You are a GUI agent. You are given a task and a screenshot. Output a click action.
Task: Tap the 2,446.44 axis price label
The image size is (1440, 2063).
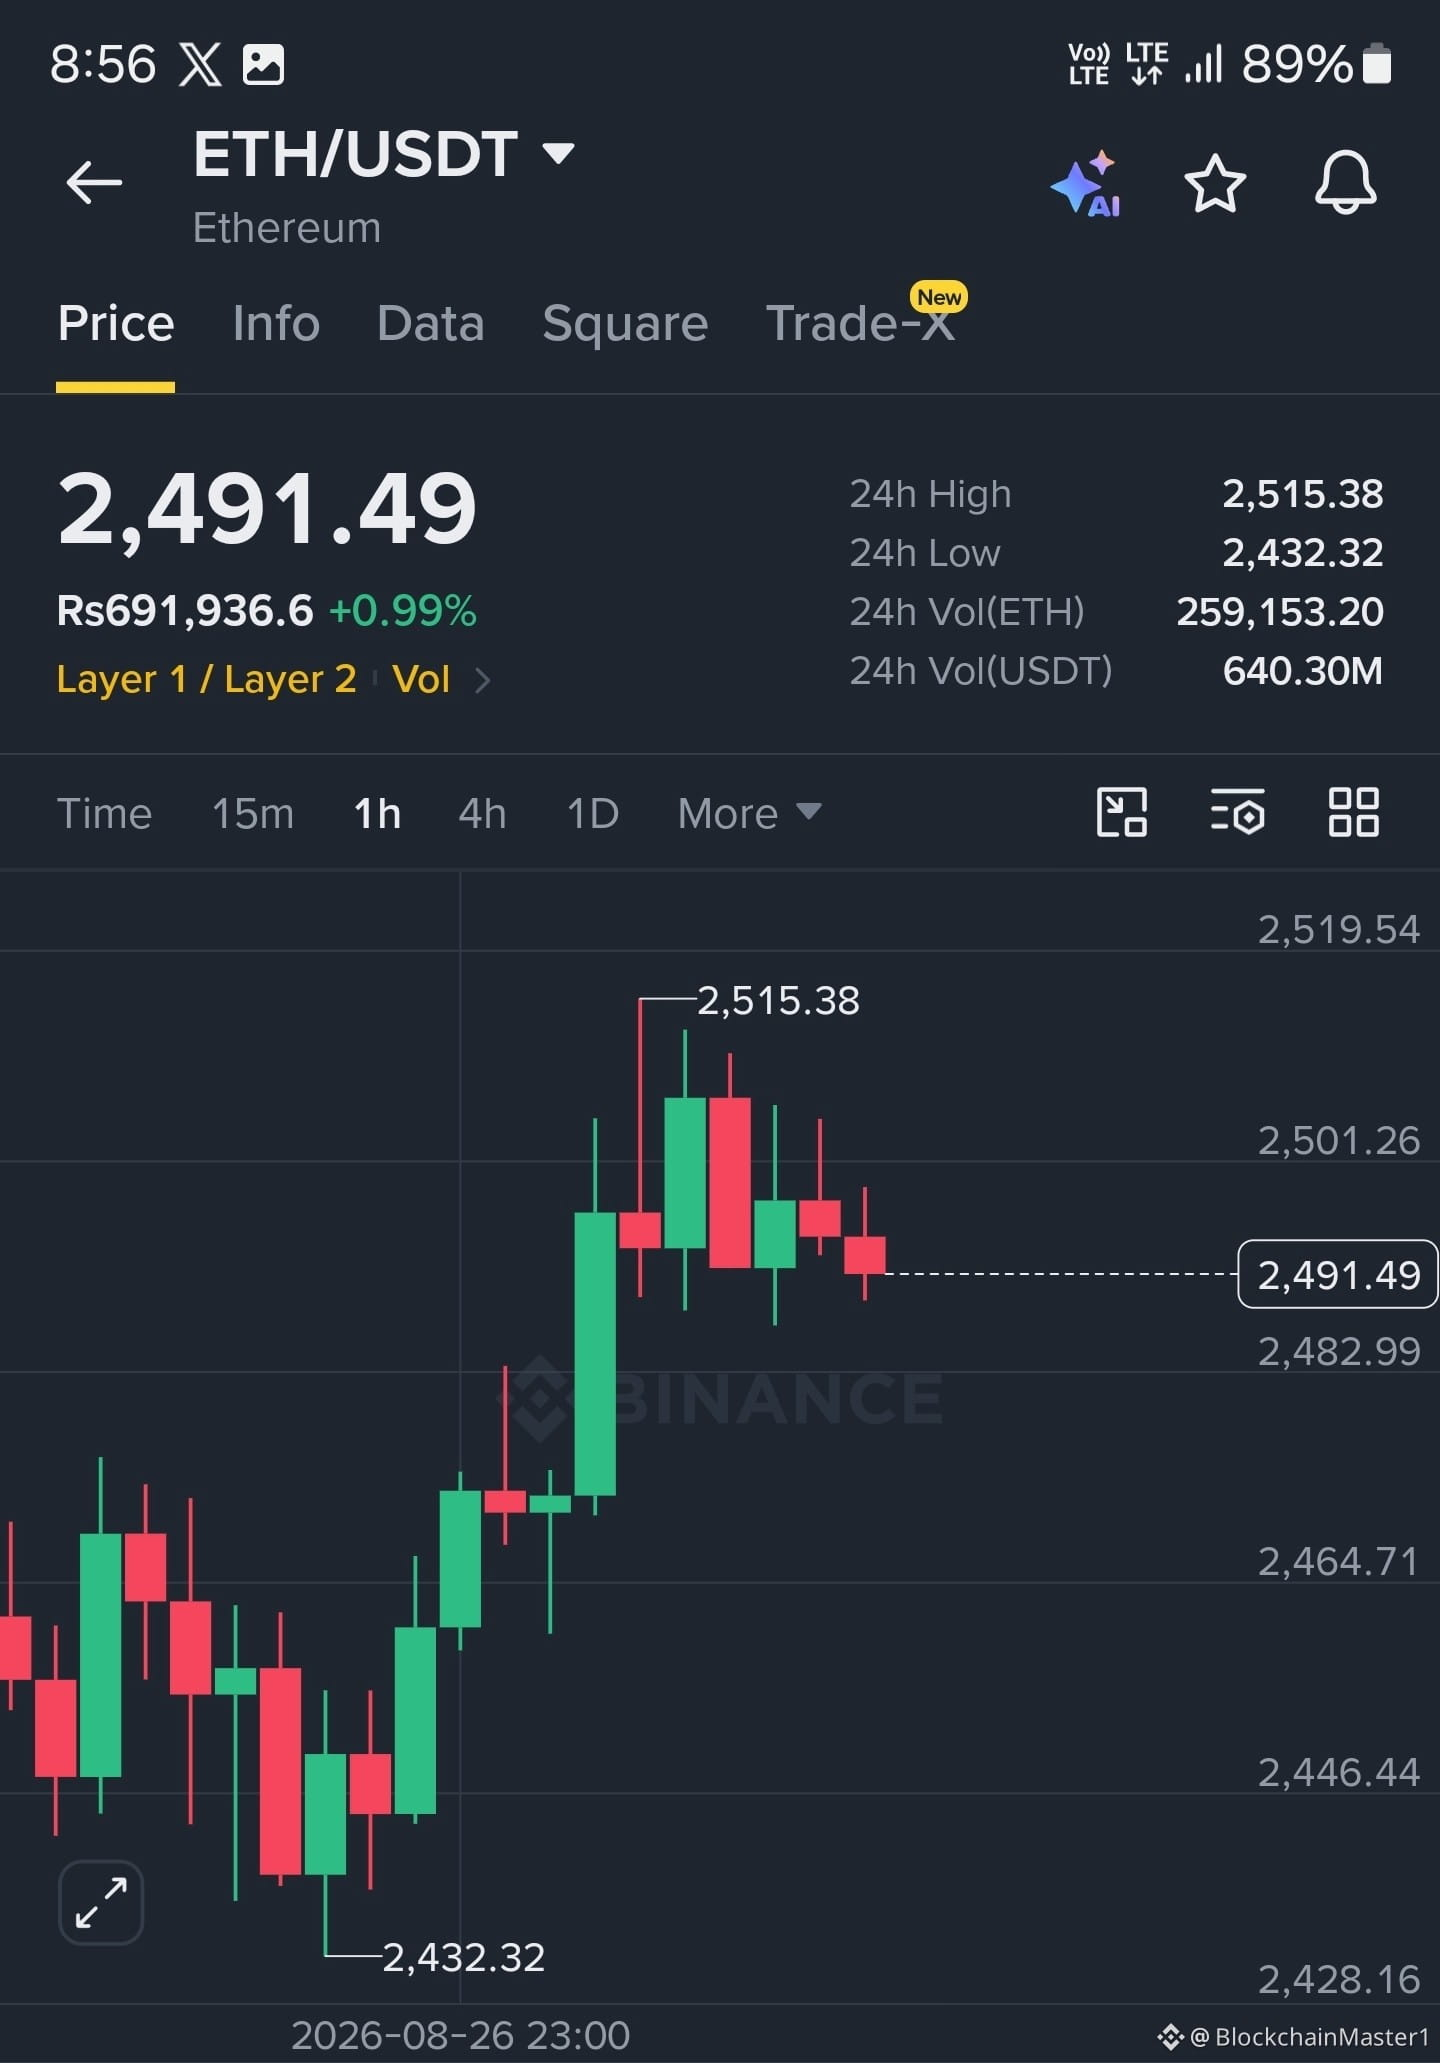[x=1338, y=1772]
